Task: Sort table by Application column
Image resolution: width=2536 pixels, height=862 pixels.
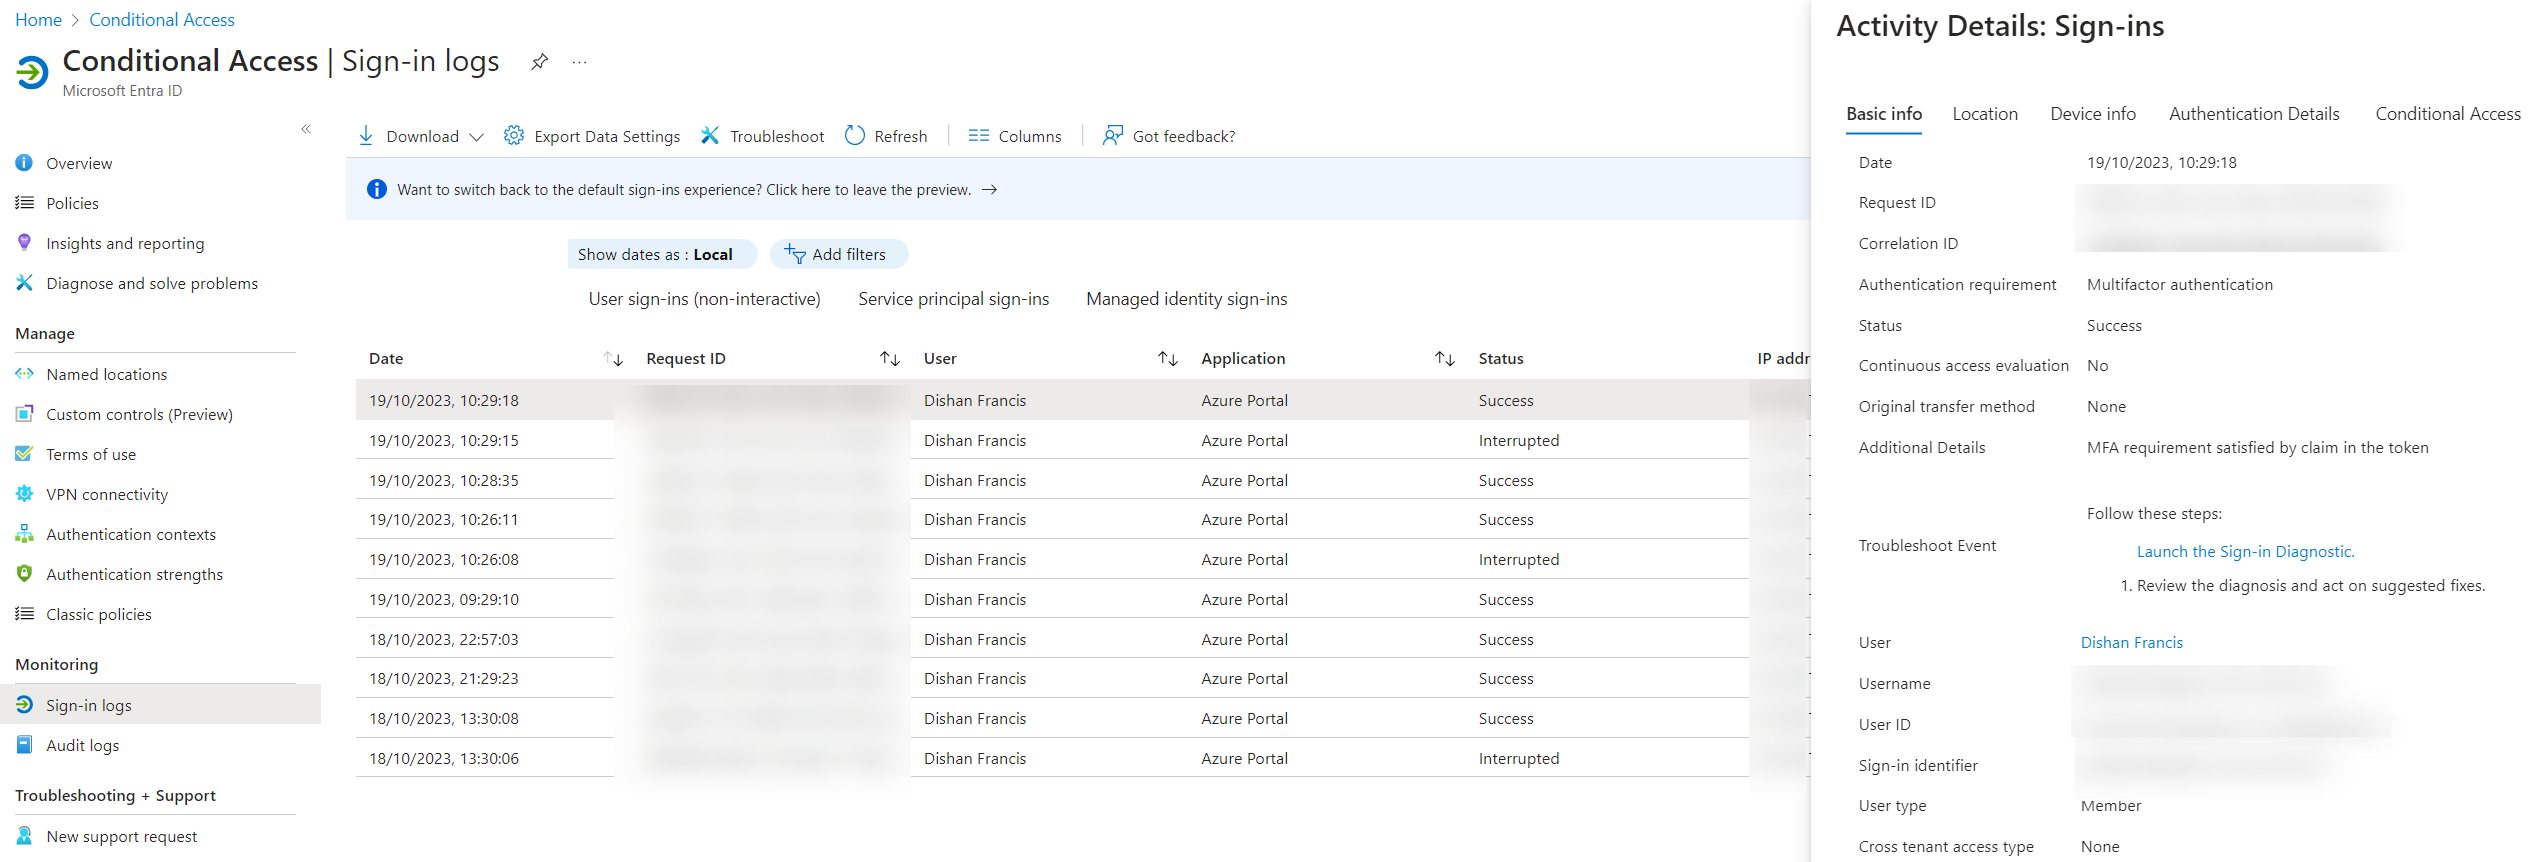Action: pyautogui.click(x=1444, y=358)
